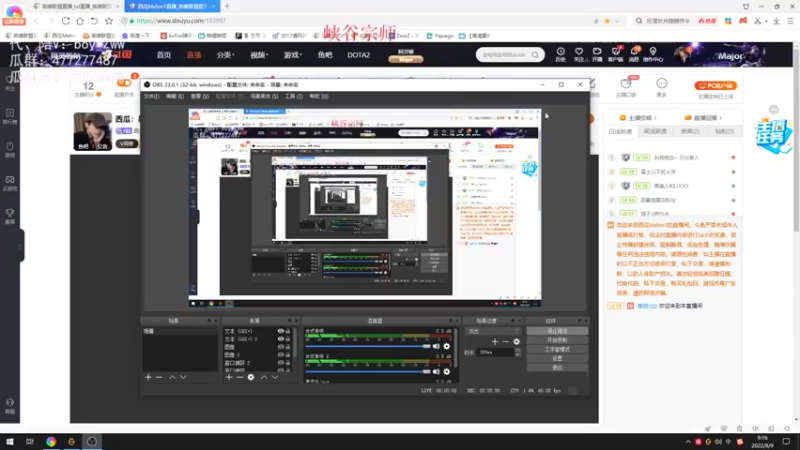Click the Exit button in OBS controls
The width and height of the screenshot is (800, 450).
(557, 367)
